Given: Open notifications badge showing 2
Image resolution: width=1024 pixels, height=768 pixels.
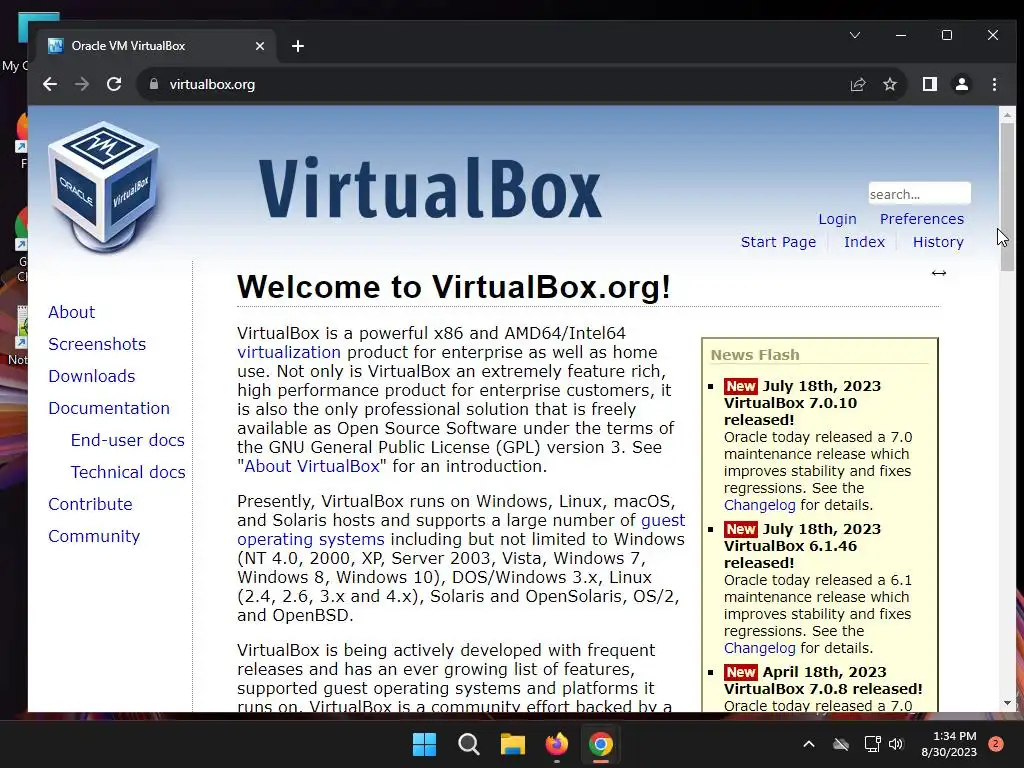Looking at the screenshot, I should click(995, 744).
